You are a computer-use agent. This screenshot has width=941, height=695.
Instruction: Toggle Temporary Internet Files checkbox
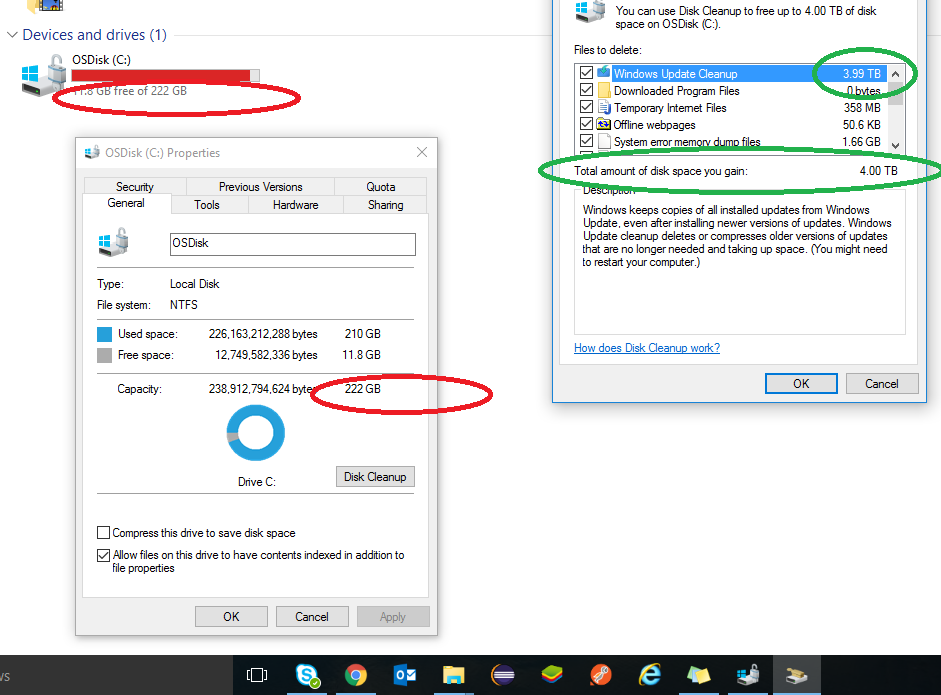(x=586, y=106)
